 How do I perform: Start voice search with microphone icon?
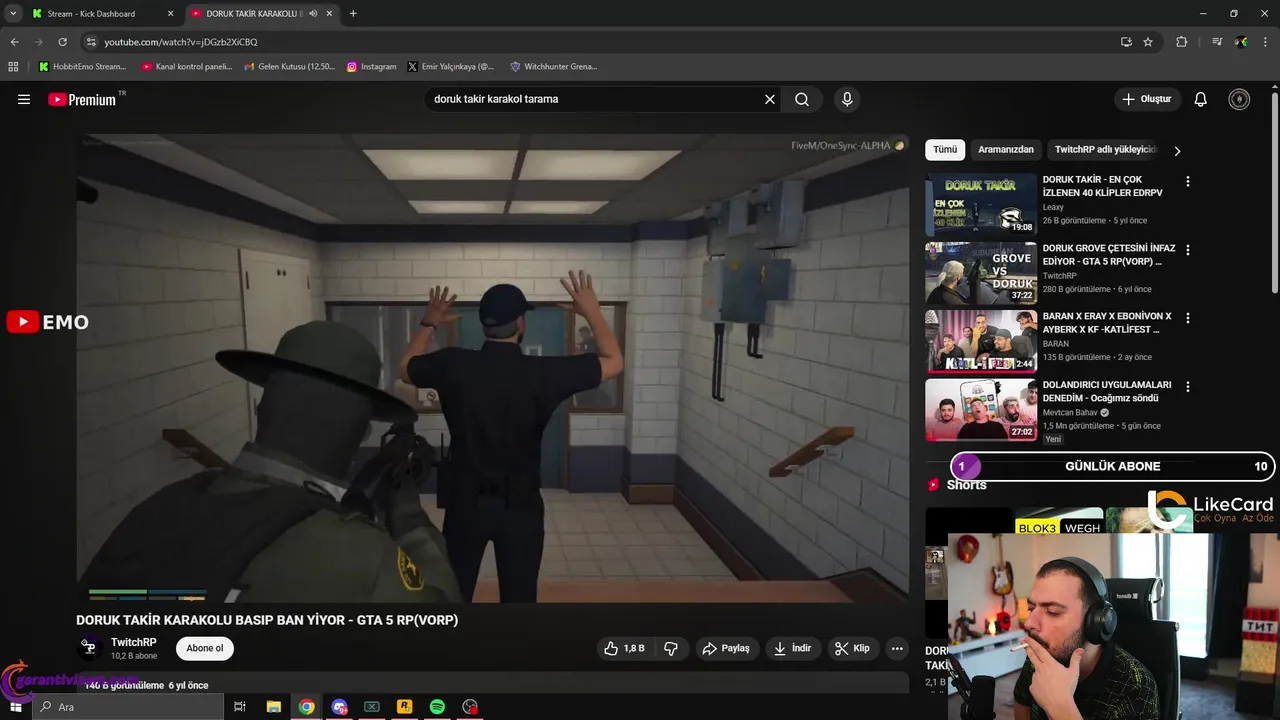point(847,99)
